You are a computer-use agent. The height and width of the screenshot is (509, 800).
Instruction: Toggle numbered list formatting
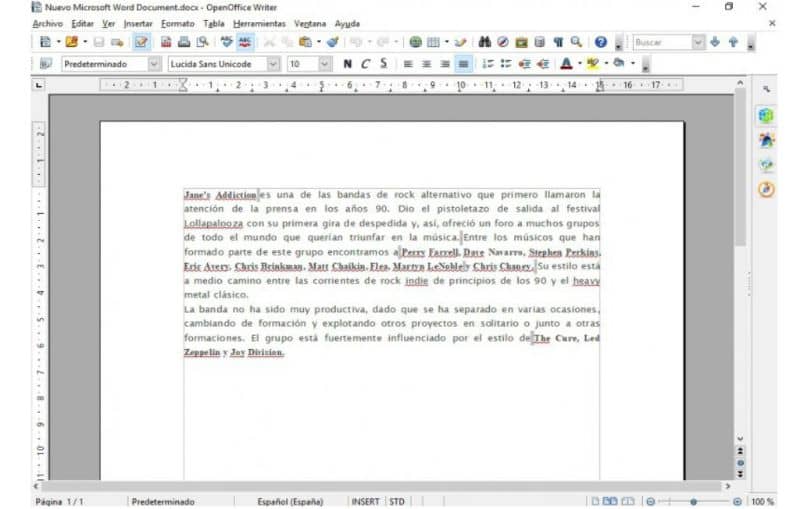pyautogui.click(x=488, y=64)
